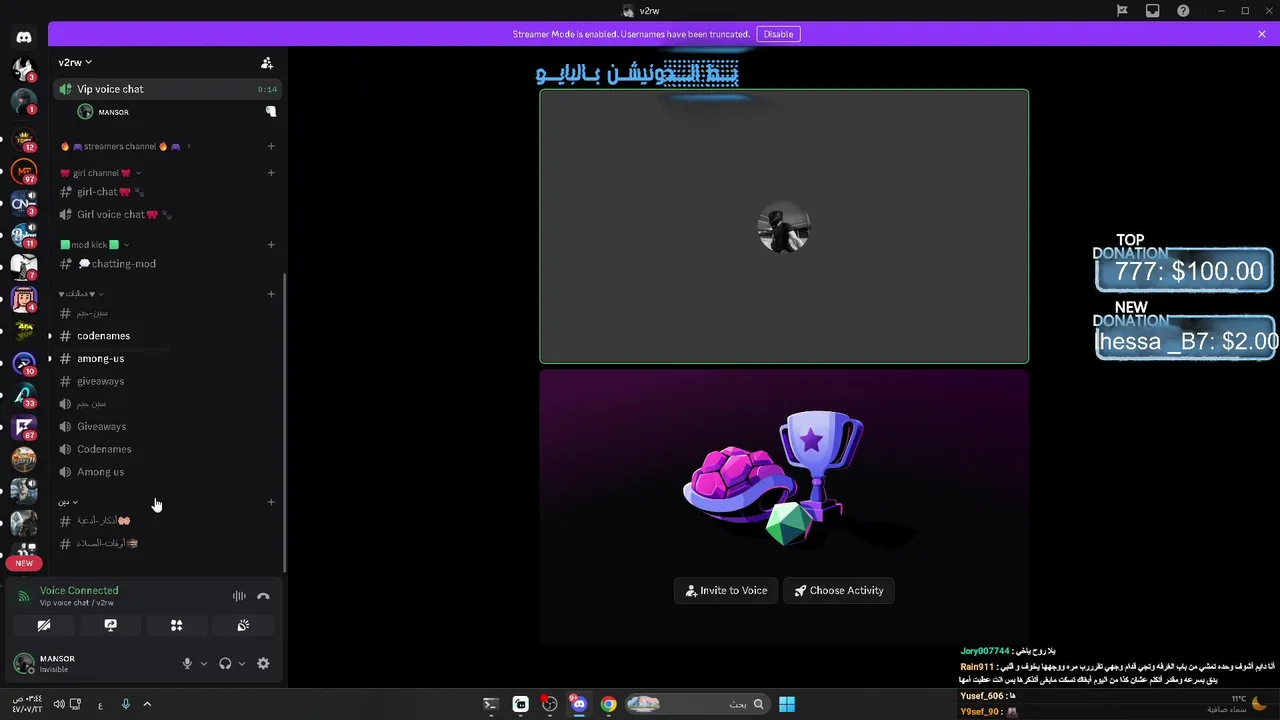The image size is (1280, 720).
Task: Open the help question mark icon
Action: (x=1183, y=11)
